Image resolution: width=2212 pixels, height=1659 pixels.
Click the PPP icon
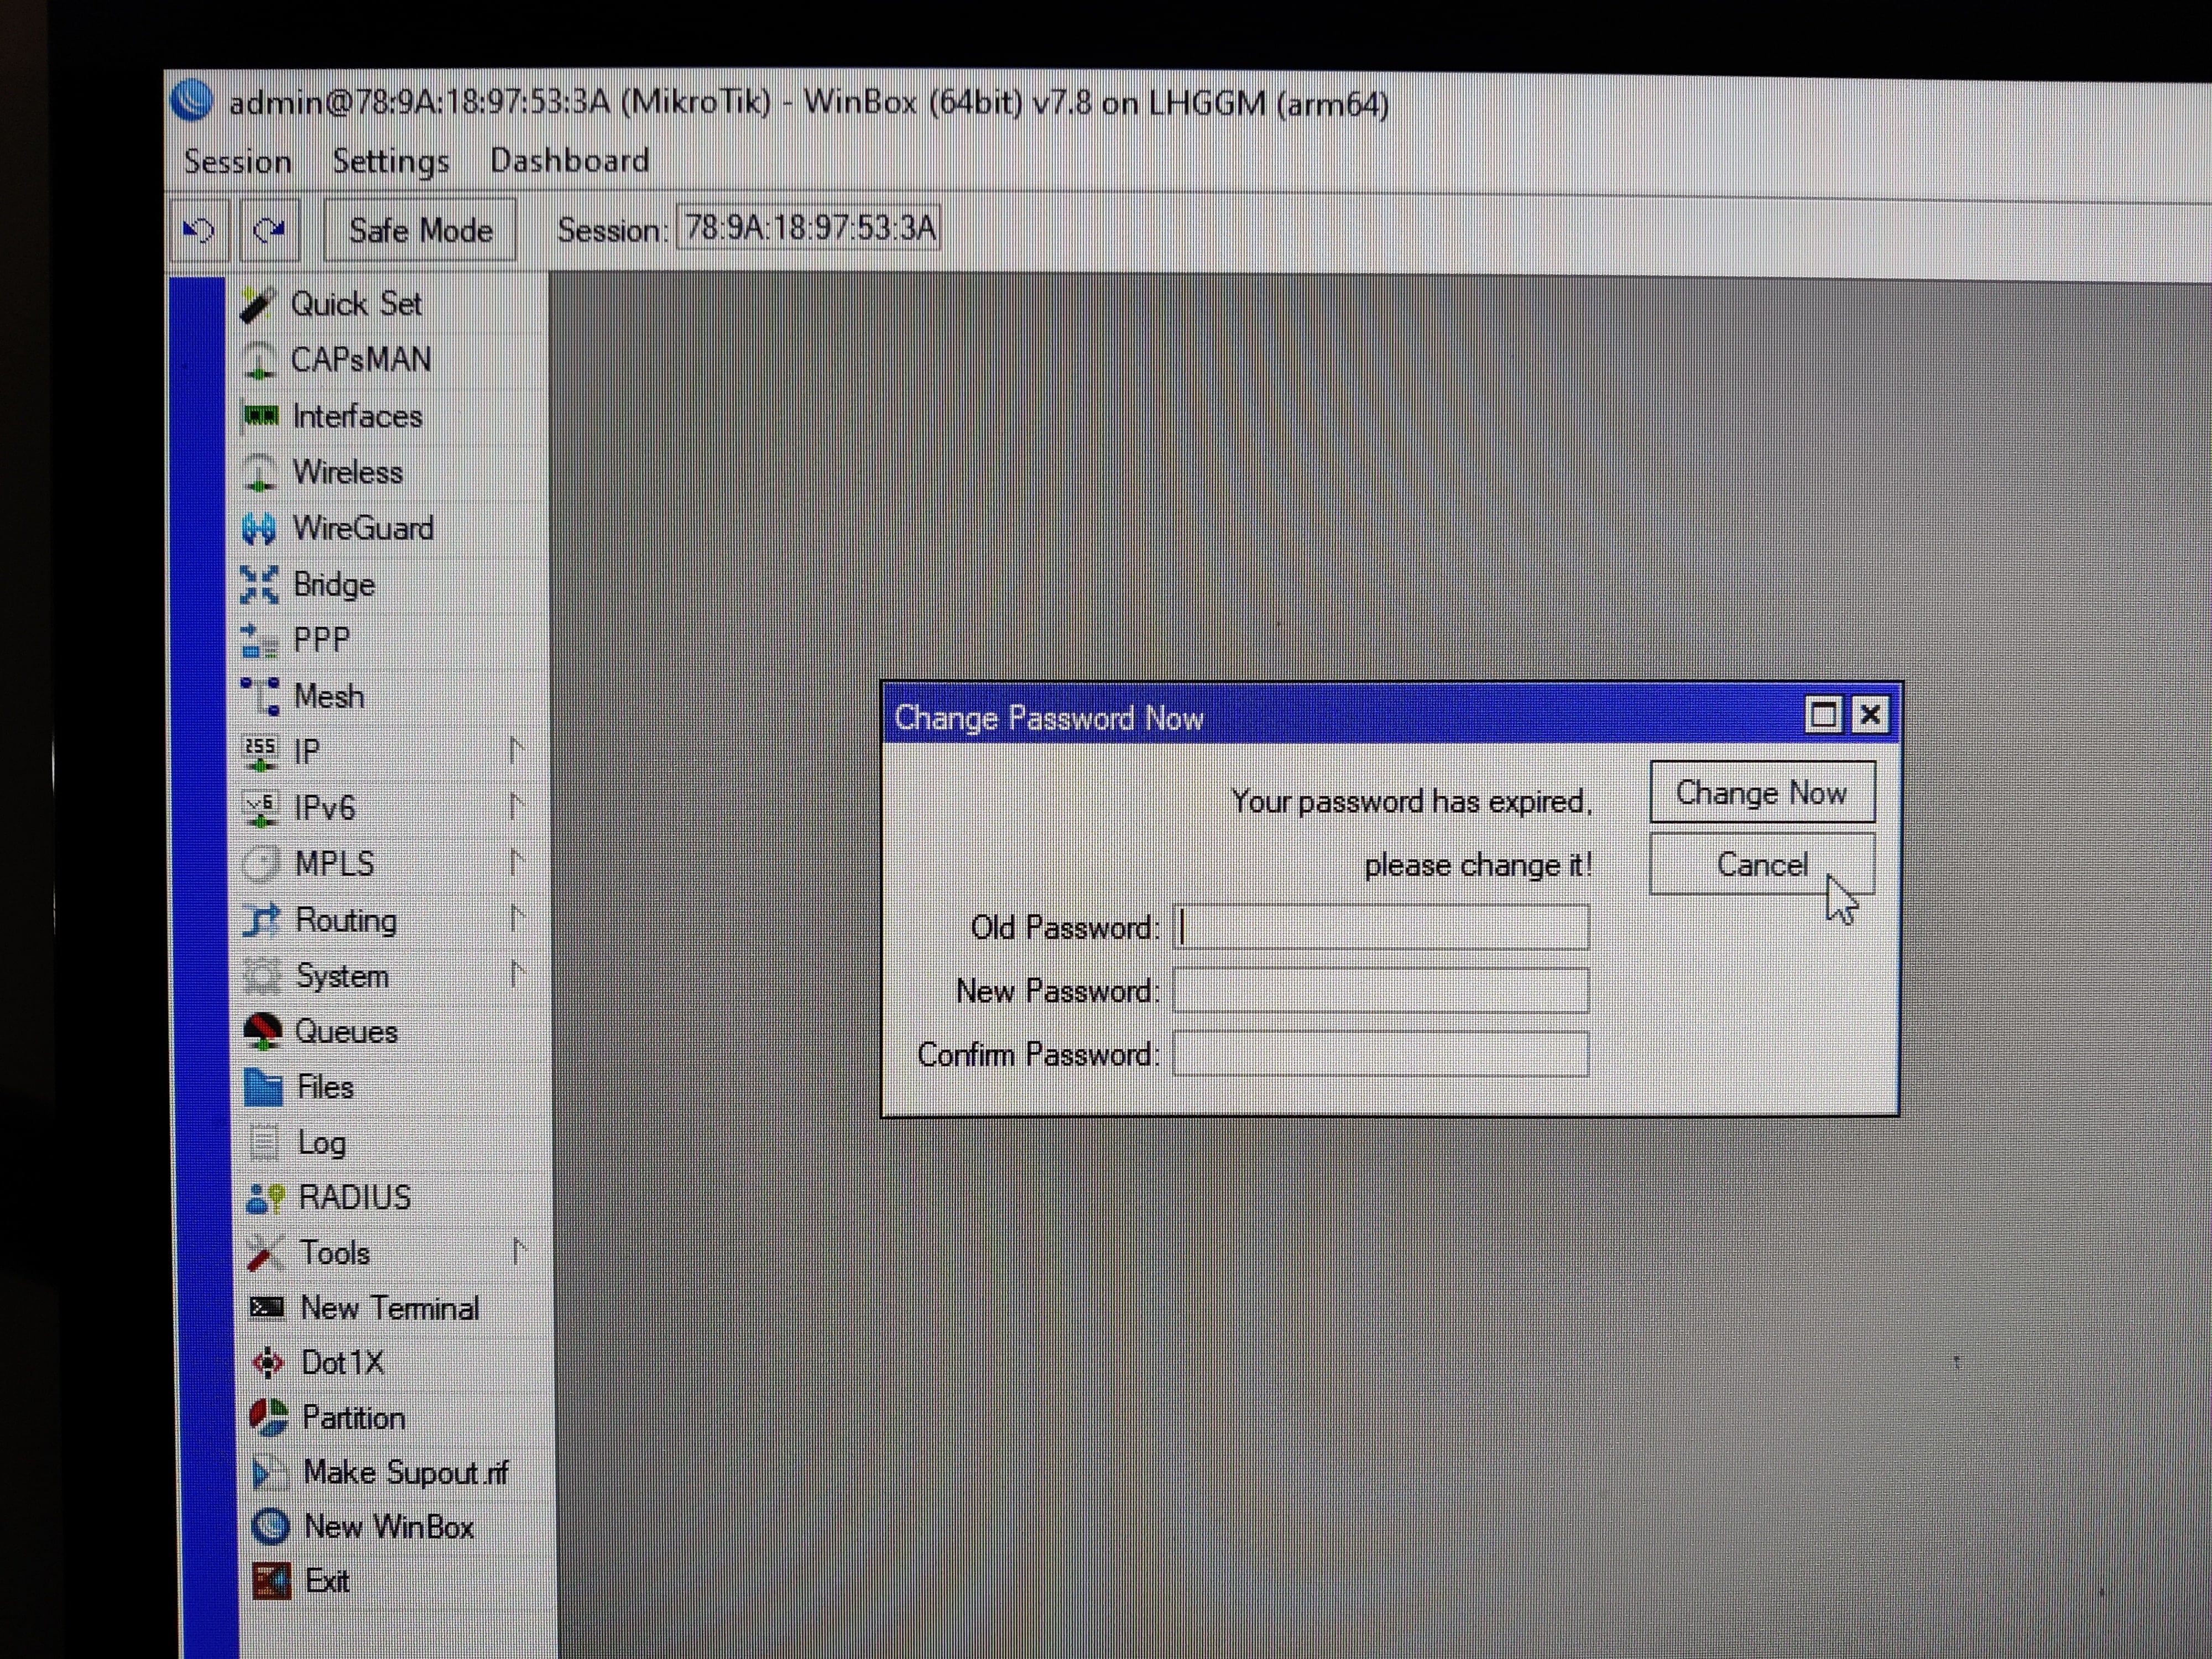point(260,640)
